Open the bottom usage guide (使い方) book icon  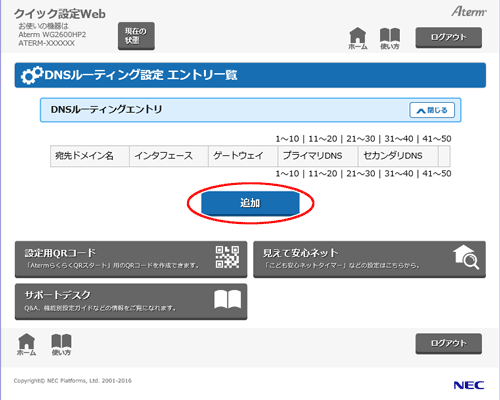click(61, 344)
